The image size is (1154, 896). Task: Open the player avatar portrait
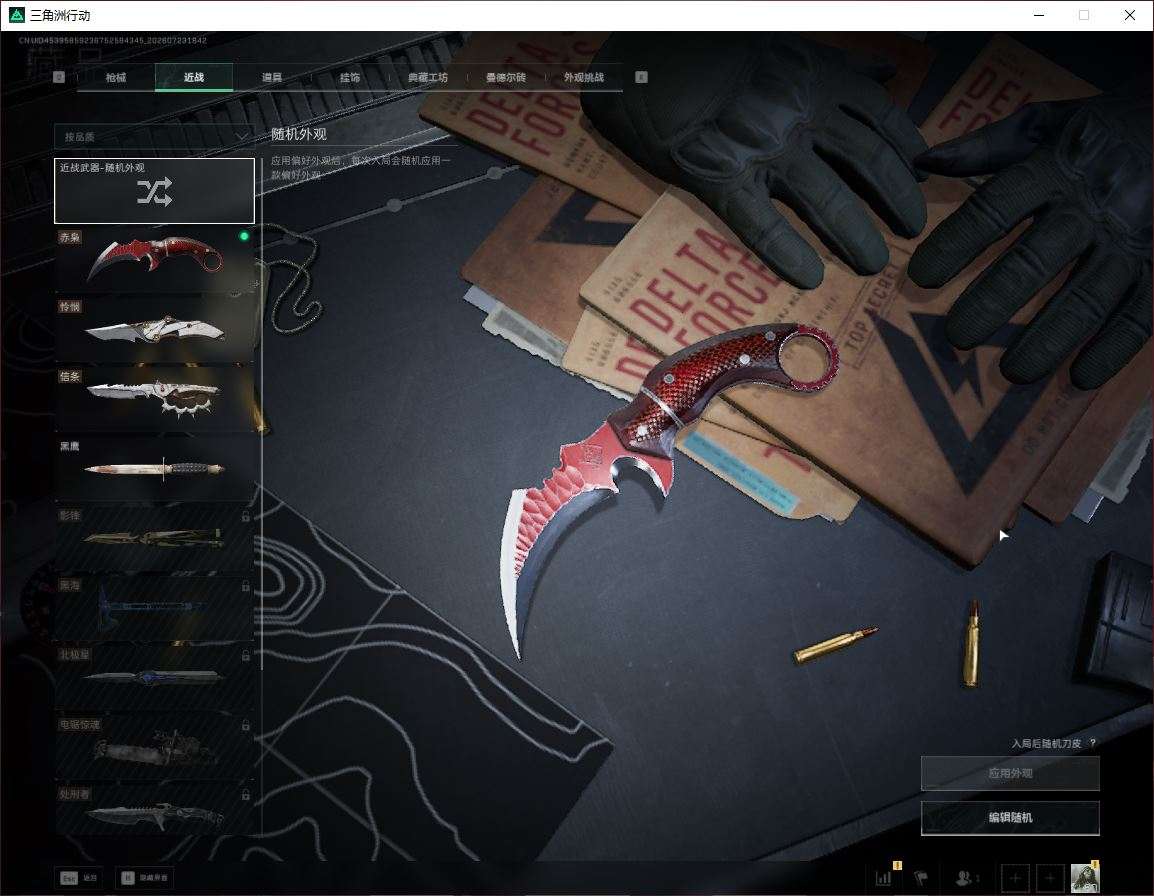pos(1085,877)
